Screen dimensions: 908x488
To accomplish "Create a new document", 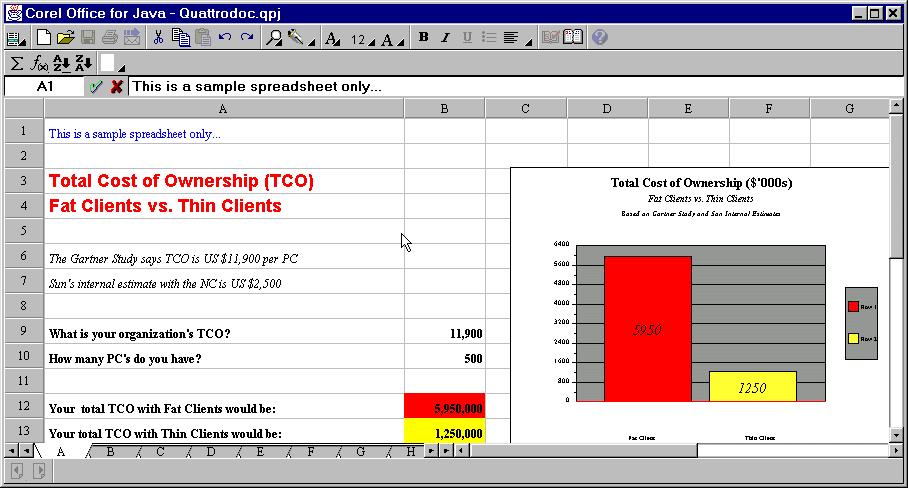I will pos(43,38).
